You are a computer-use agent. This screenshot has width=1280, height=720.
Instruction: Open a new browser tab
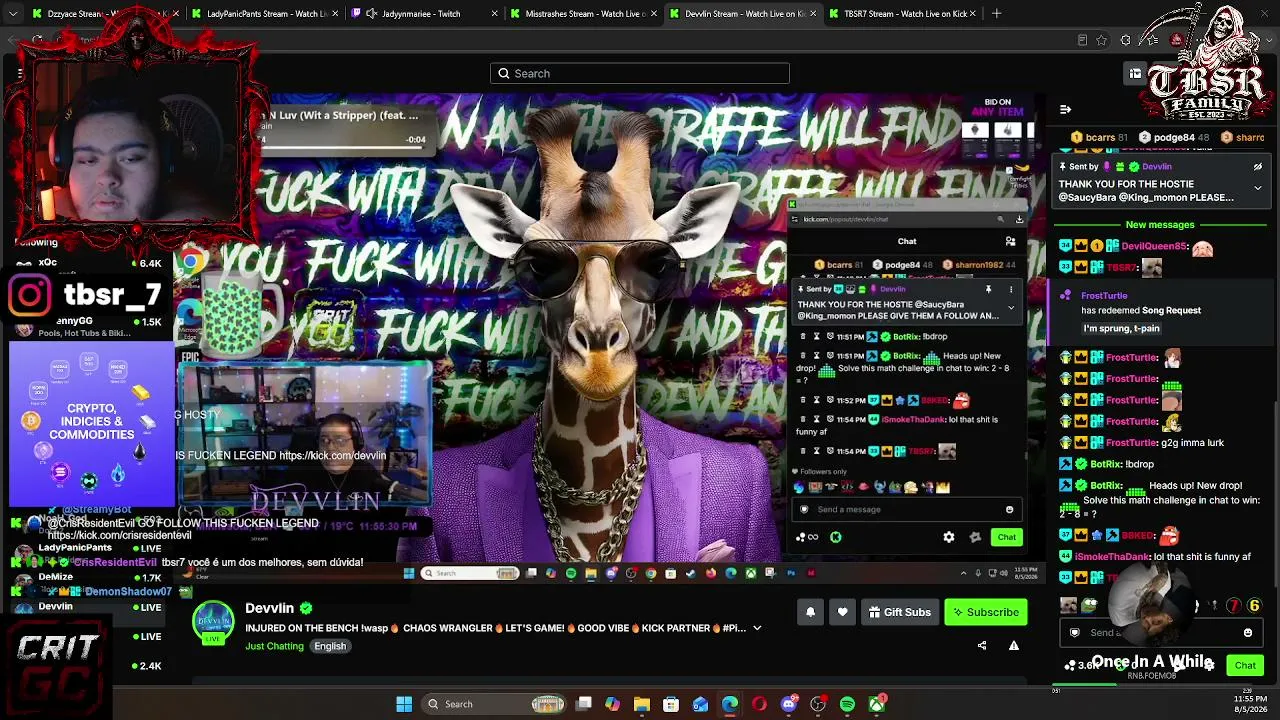996,14
